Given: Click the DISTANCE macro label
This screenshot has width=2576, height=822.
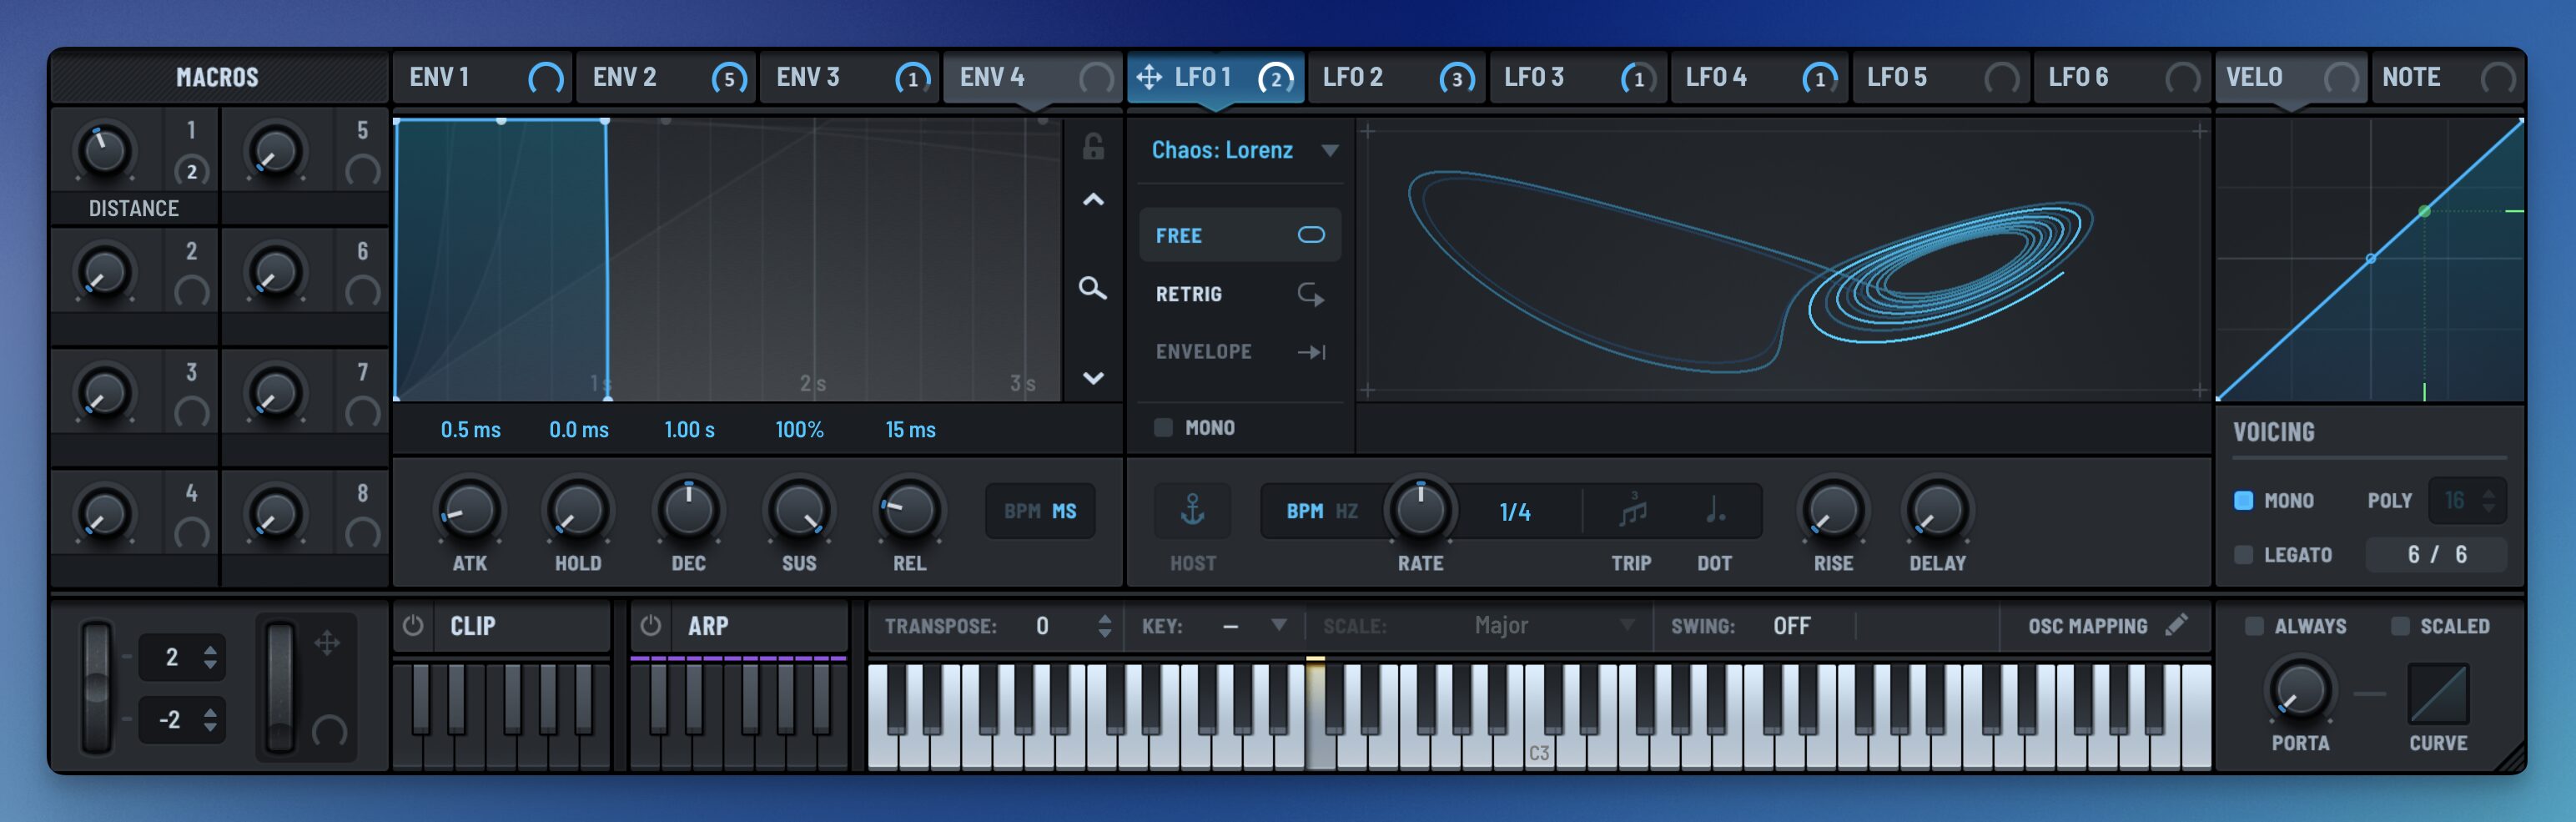Looking at the screenshot, I should pos(134,208).
